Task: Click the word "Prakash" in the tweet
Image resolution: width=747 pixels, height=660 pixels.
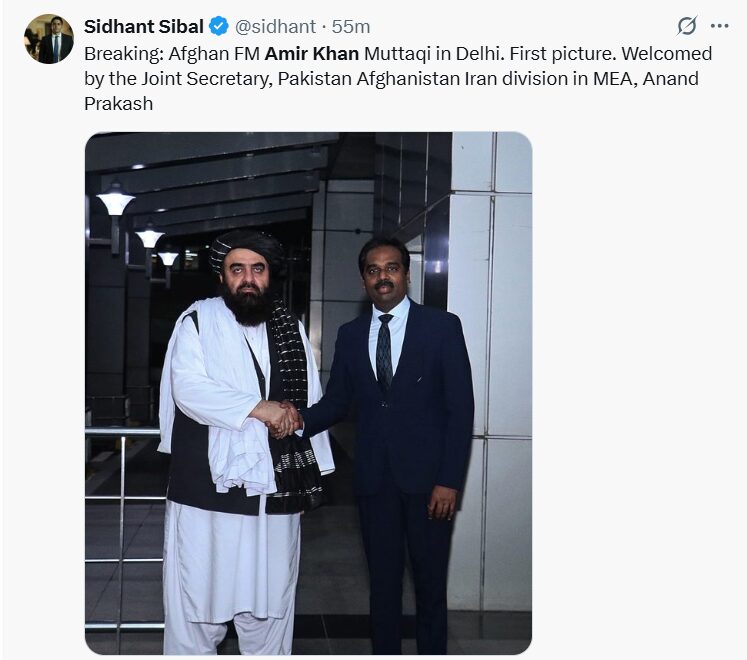Action: (119, 103)
